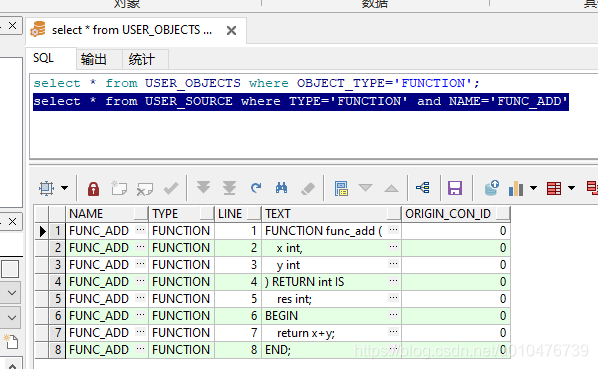This screenshot has width=598, height=369.
Task: Switch to the 输出 tab
Action: 99,59
